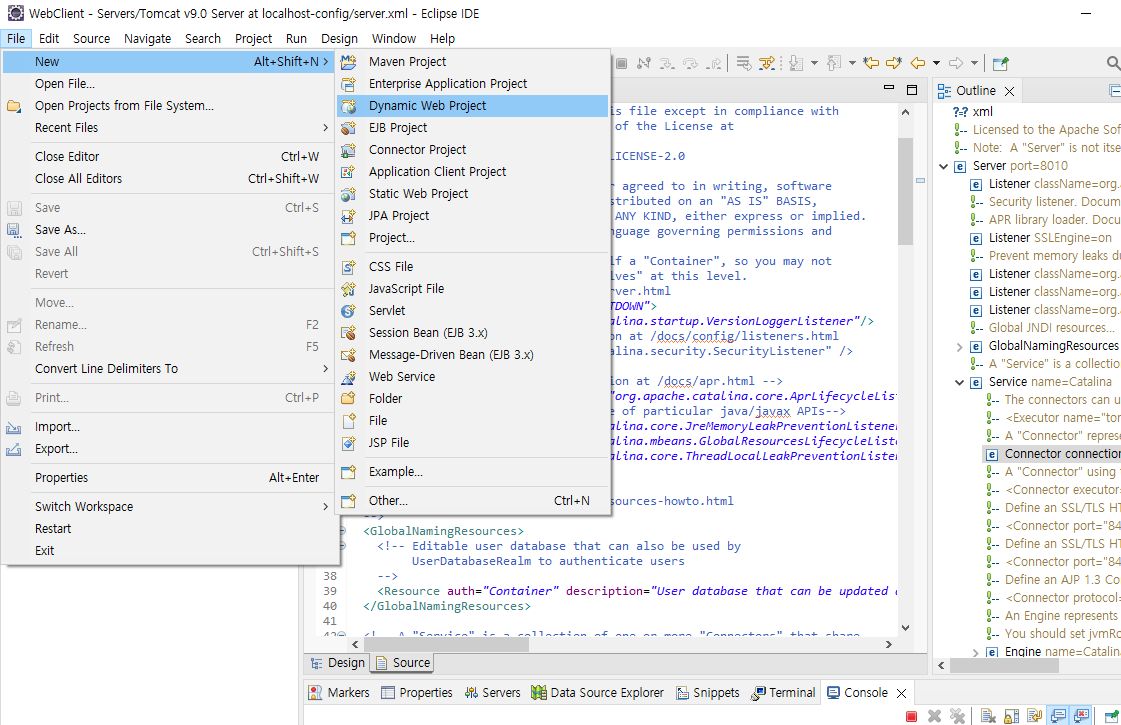This screenshot has width=1121, height=725.
Task: Expand the GlobalNamingResources outline node
Action: [959, 346]
